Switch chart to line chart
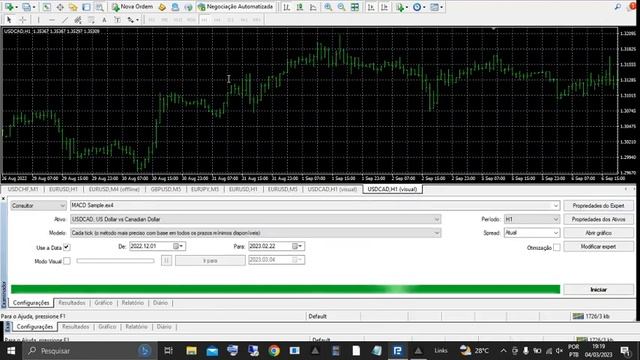 313,7
